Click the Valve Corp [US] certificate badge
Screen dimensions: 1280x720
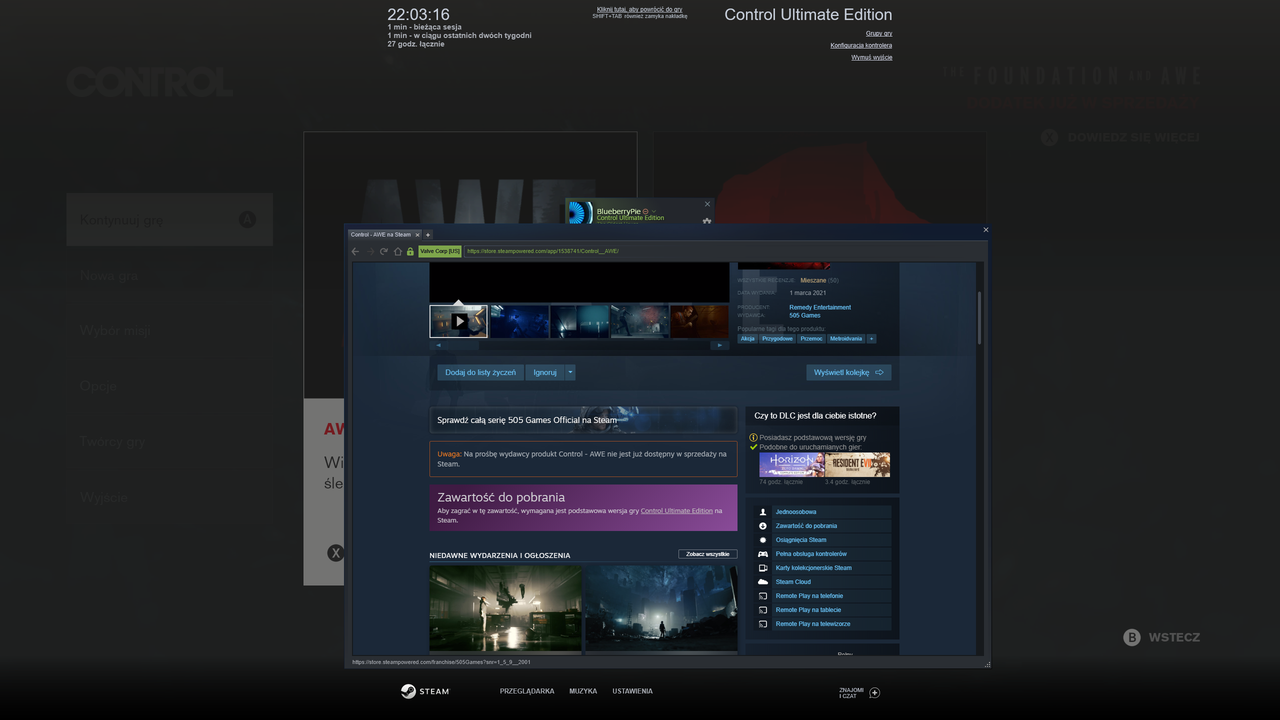440,251
